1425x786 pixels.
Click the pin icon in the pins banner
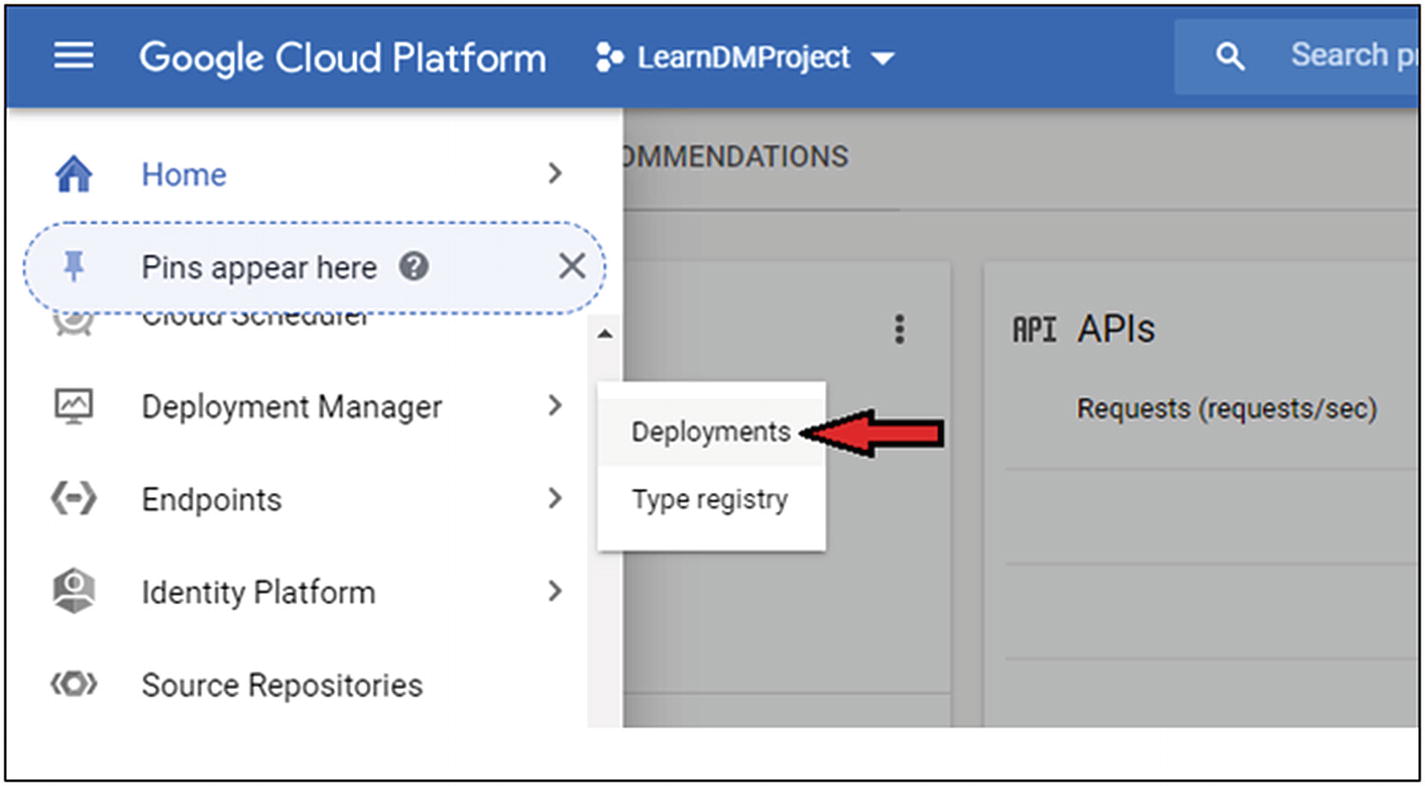click(73, 267)
